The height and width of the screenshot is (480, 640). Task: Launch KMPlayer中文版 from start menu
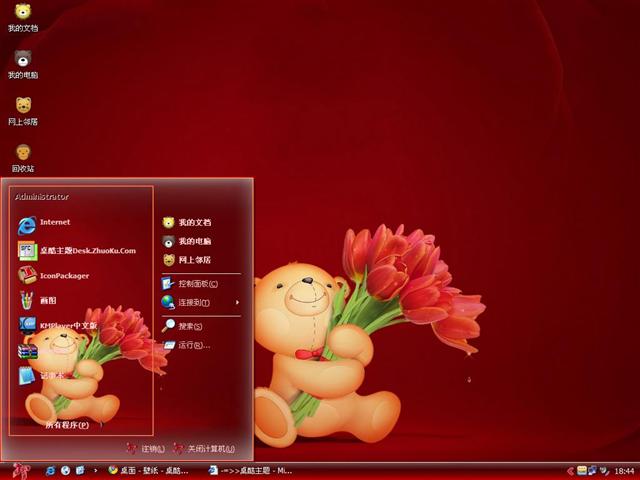coord(57,325)
